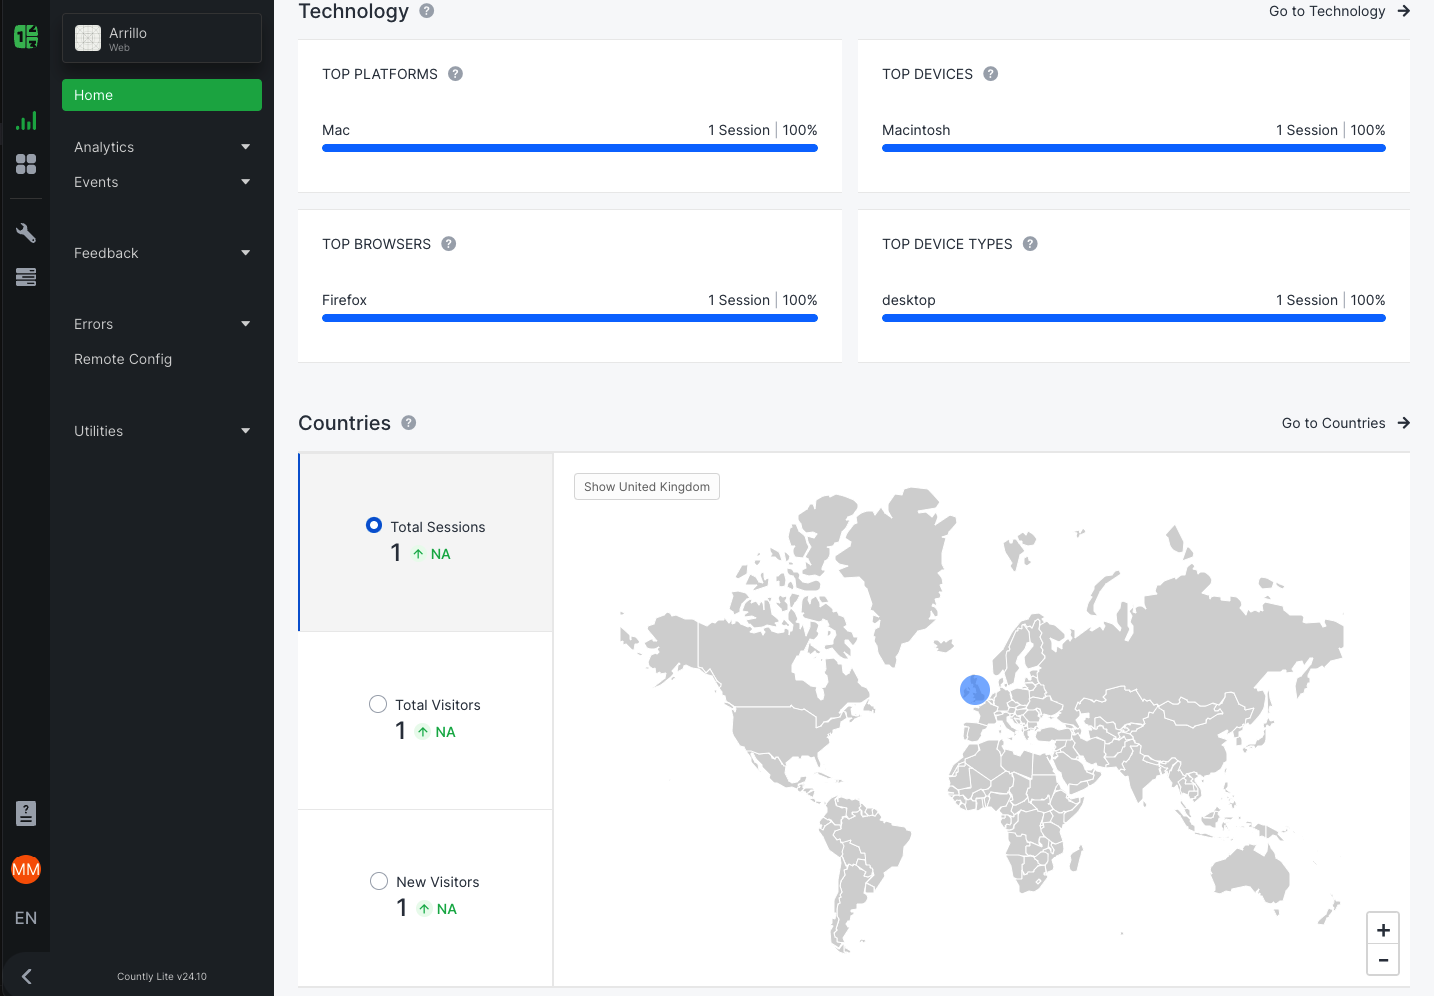Select the Total Sessions radio button
1434x996 pixels.
[x=374, y=525]
